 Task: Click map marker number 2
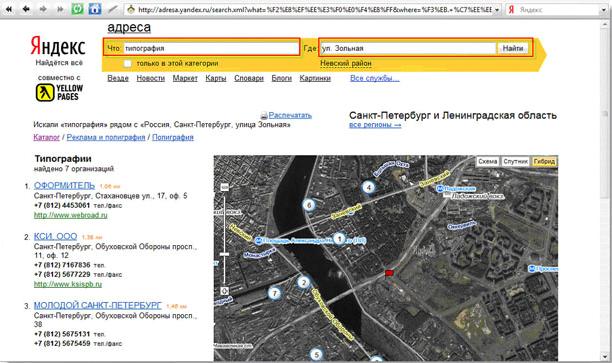[304, 282]
